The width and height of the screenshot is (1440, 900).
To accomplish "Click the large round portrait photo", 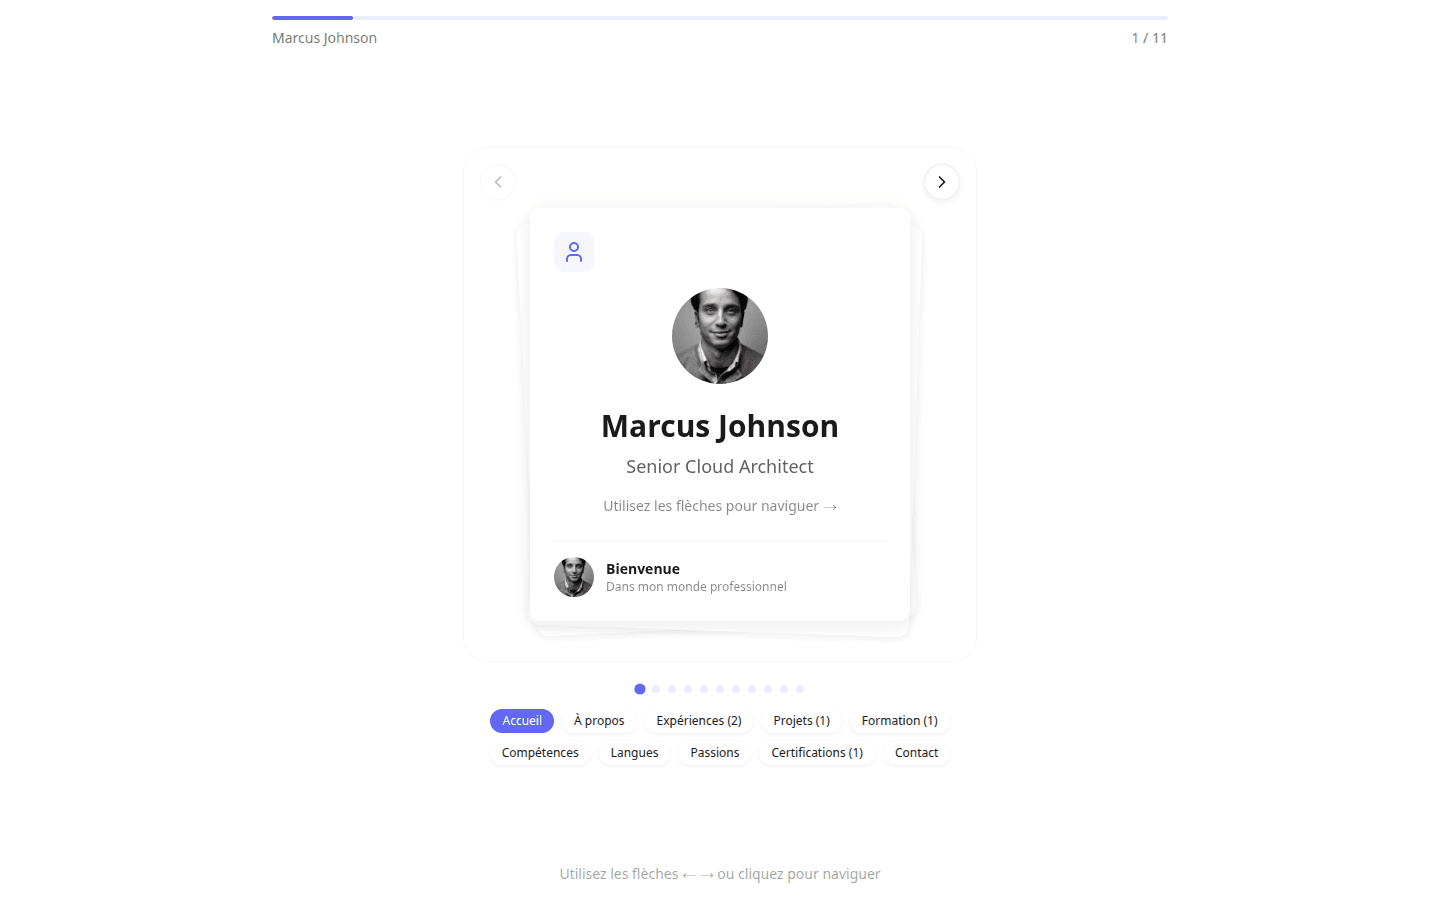I will tap(720, 336).
